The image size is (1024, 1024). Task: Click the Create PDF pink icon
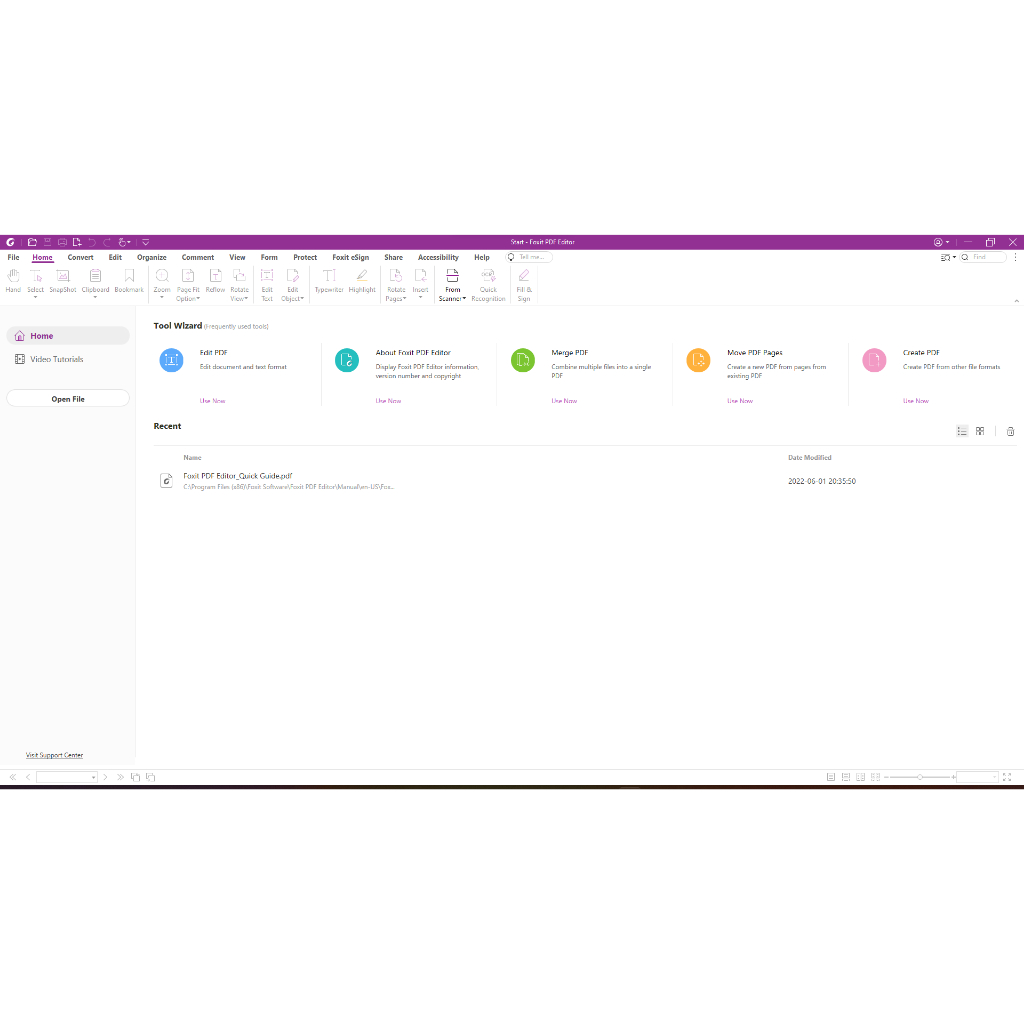tap(874, 361)
